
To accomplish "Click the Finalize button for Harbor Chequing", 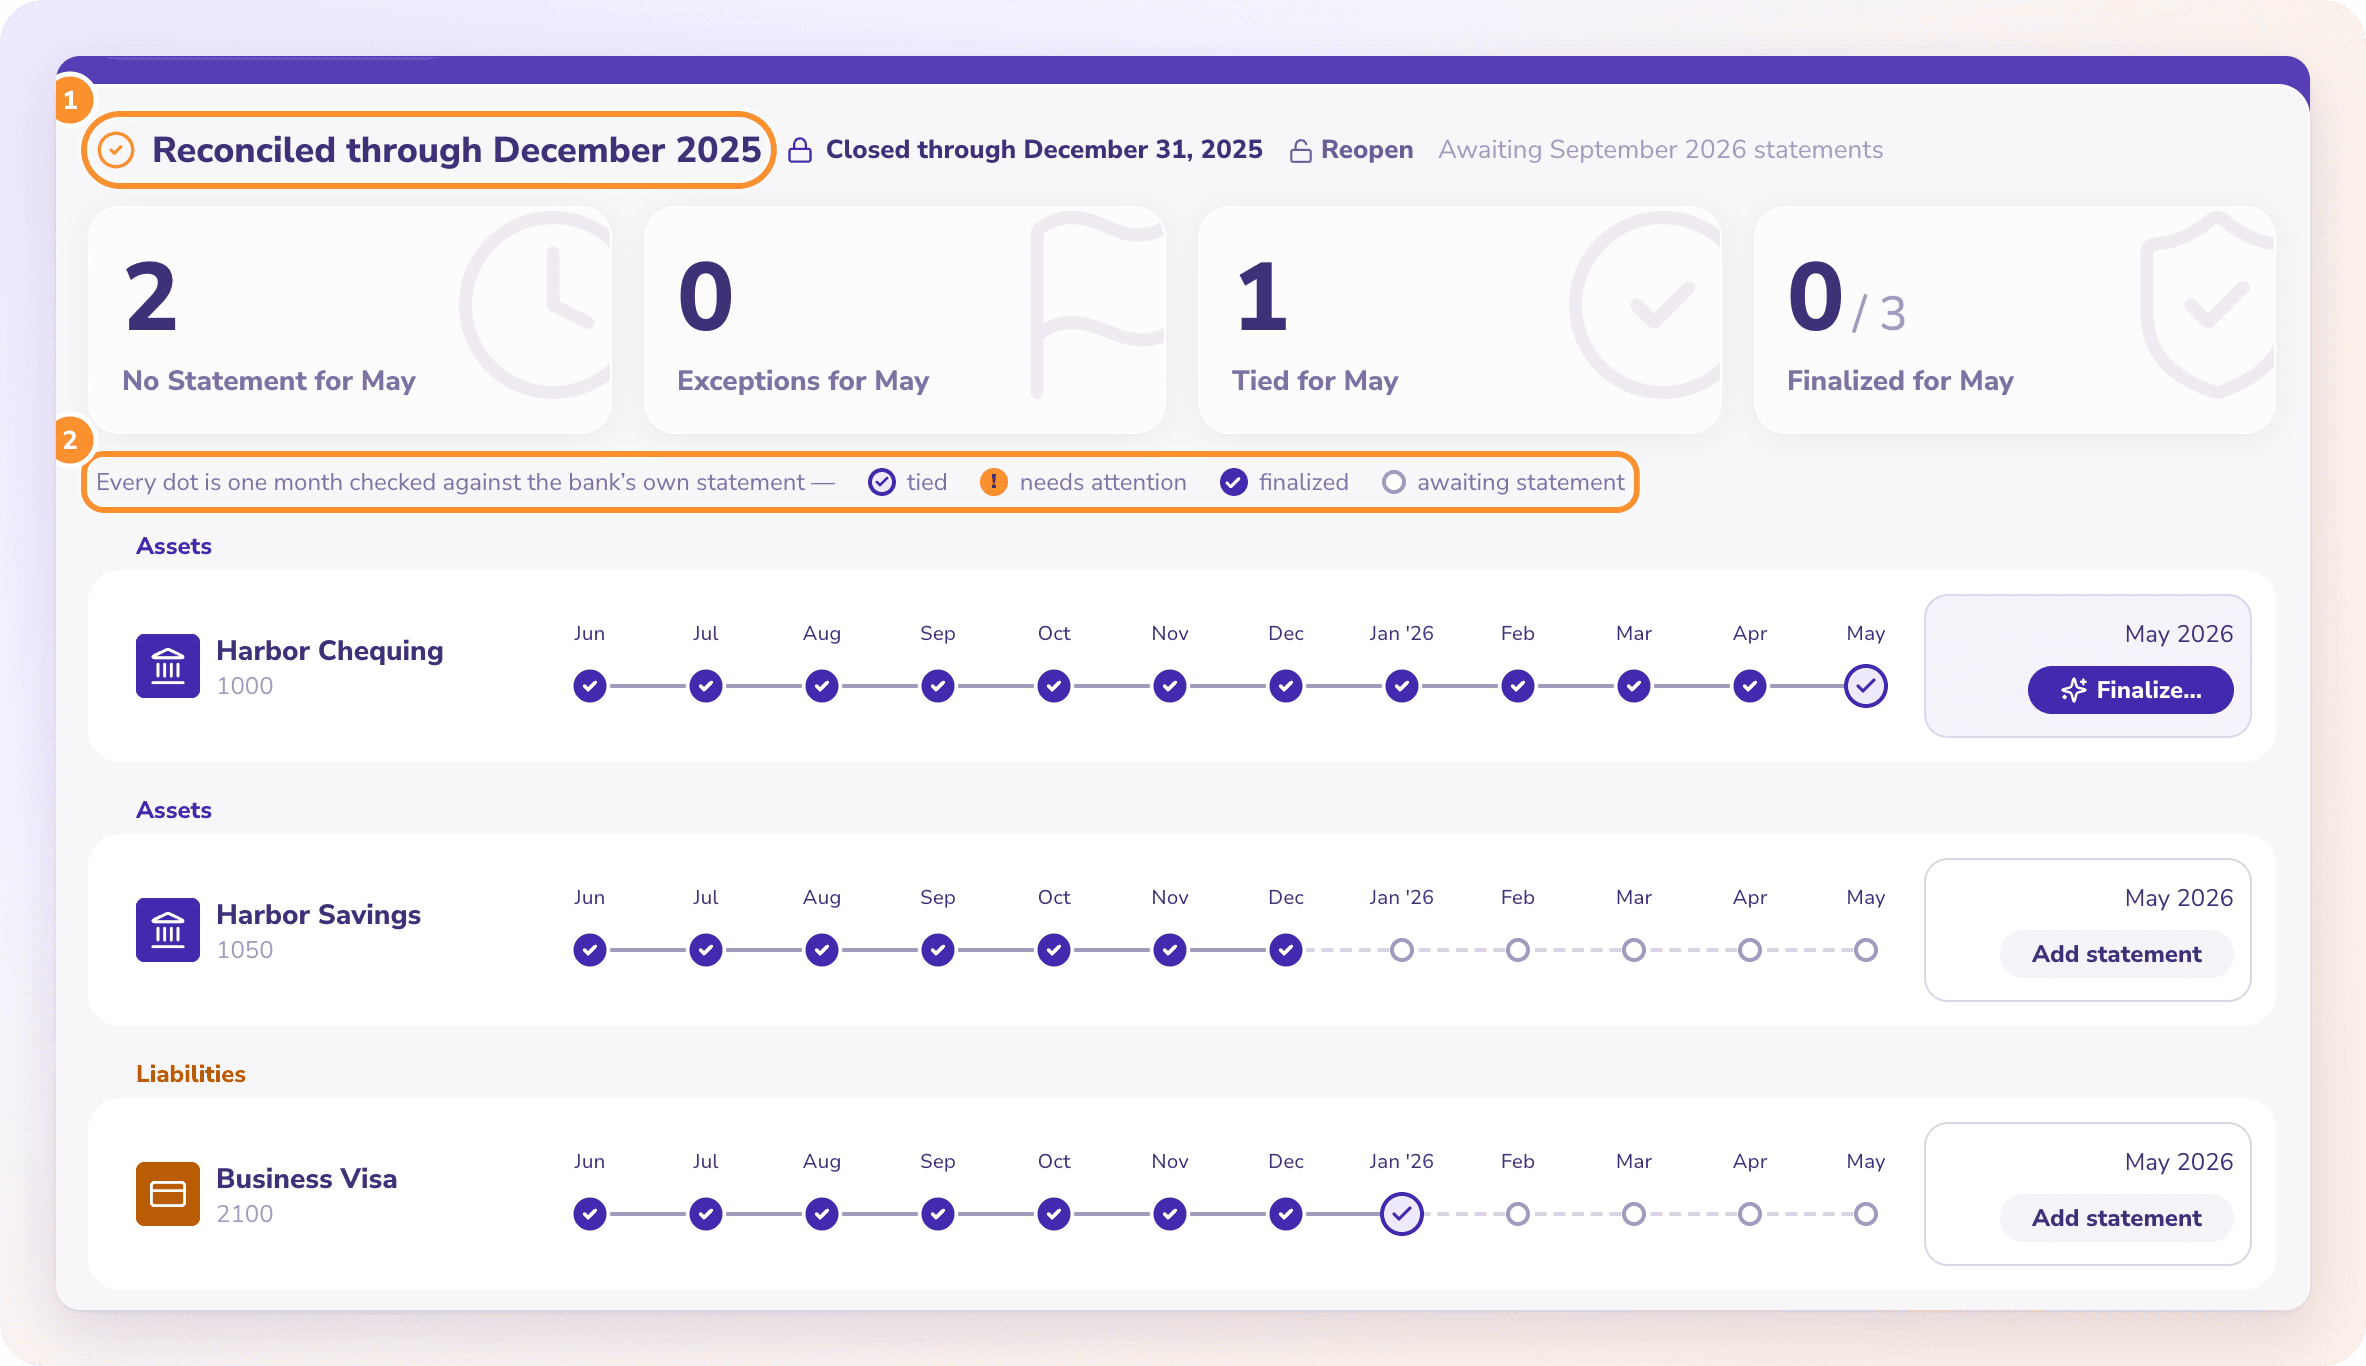I will (2130, 690).
